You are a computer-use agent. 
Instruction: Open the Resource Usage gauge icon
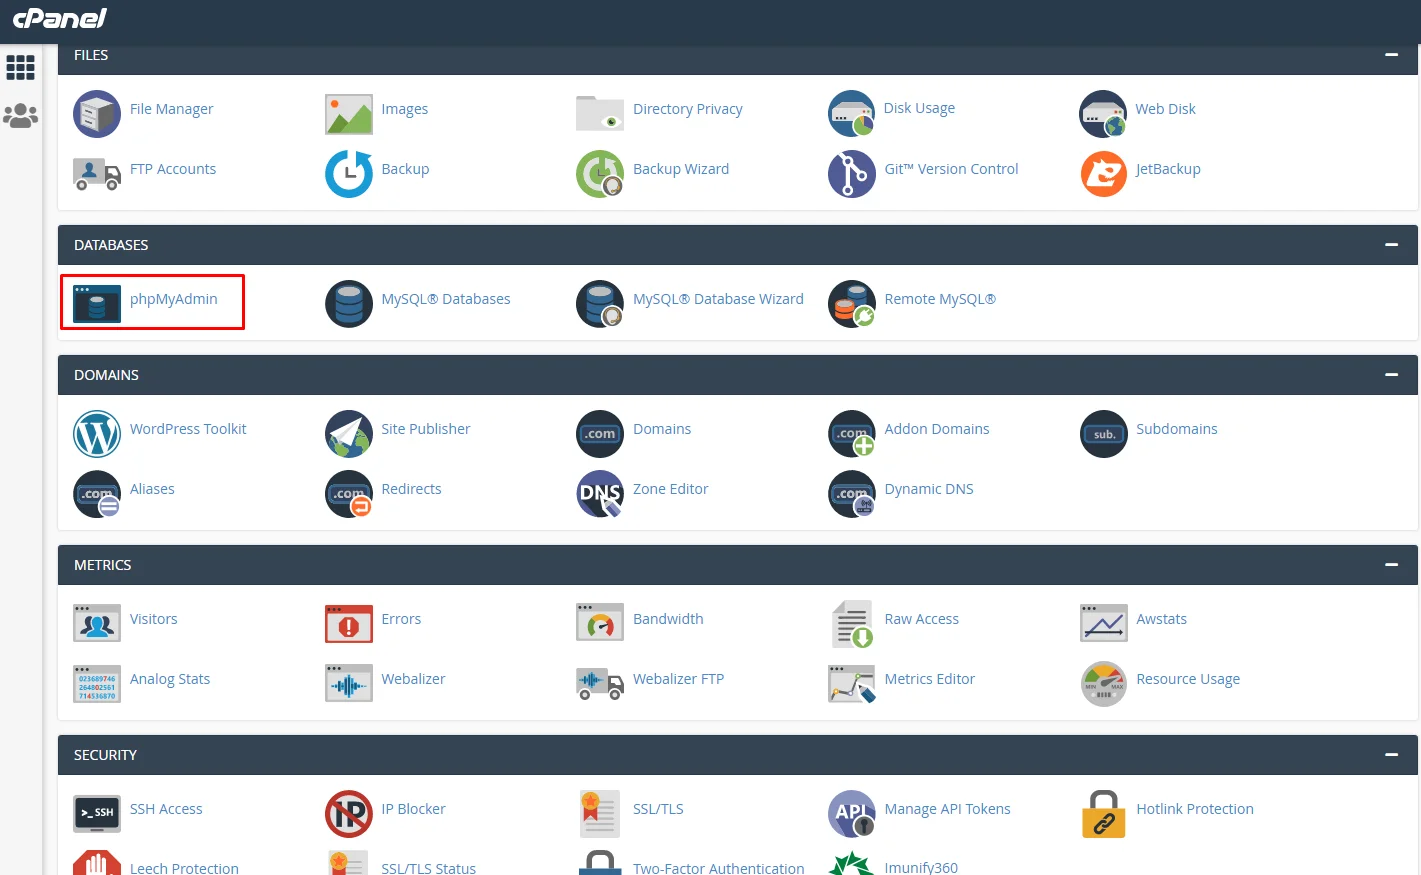(x=1103, y=684)
